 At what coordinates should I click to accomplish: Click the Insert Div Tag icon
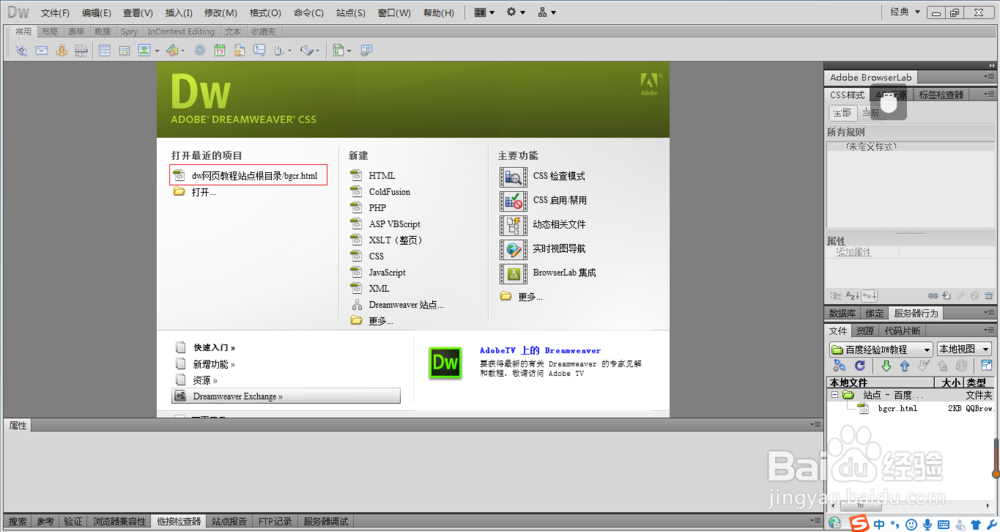pos(124,50)
